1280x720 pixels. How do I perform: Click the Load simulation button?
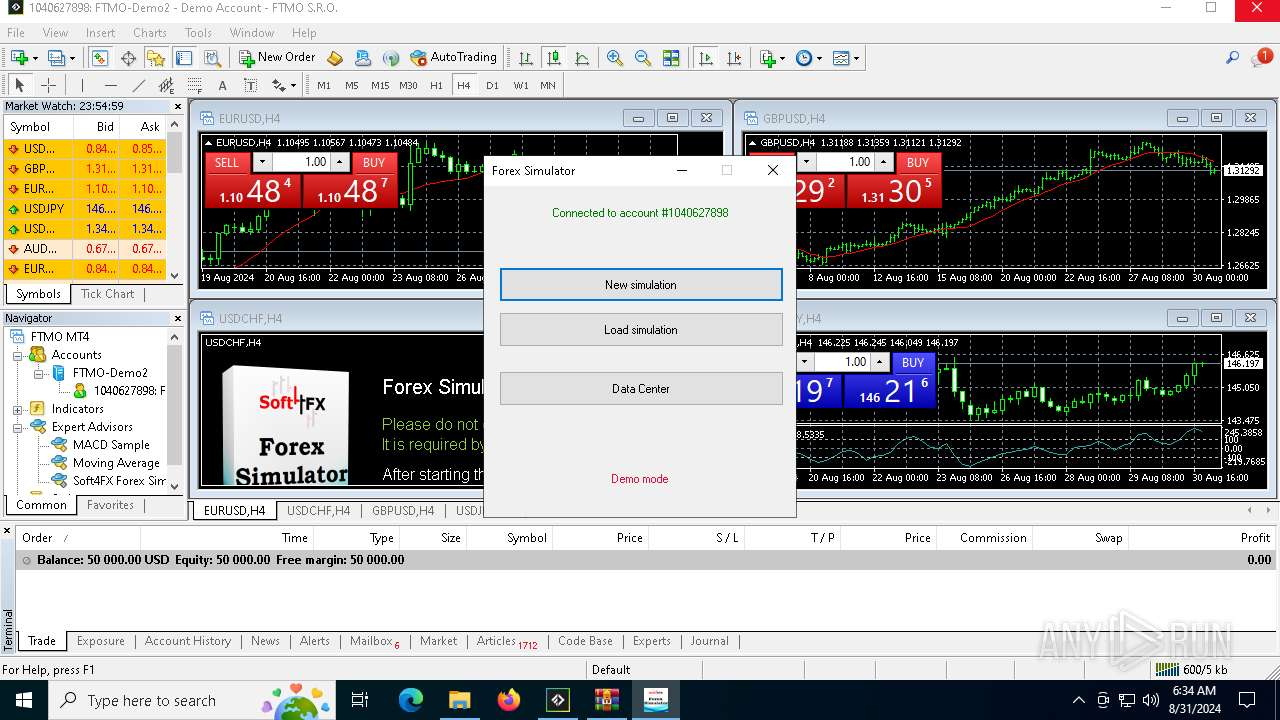coord(641,330)
